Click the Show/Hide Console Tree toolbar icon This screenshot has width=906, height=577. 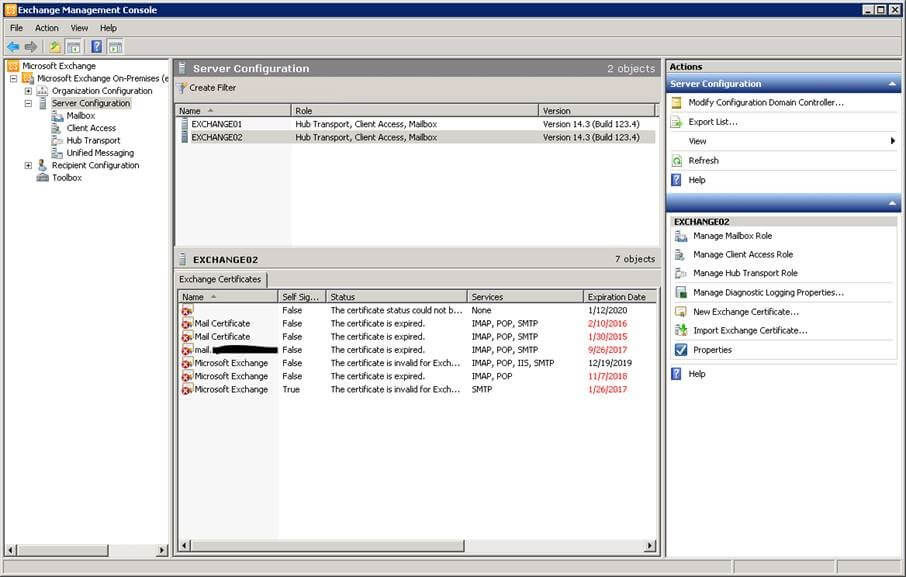(x=73, y=47)
